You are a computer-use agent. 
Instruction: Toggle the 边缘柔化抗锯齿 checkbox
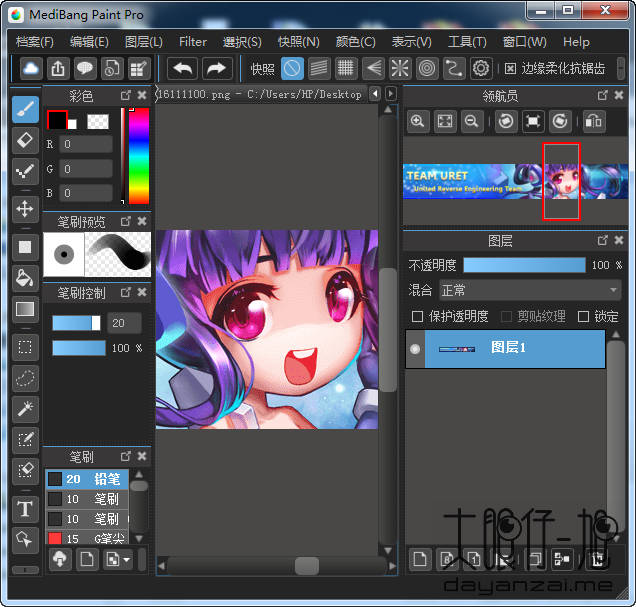[x=510, y=69]
